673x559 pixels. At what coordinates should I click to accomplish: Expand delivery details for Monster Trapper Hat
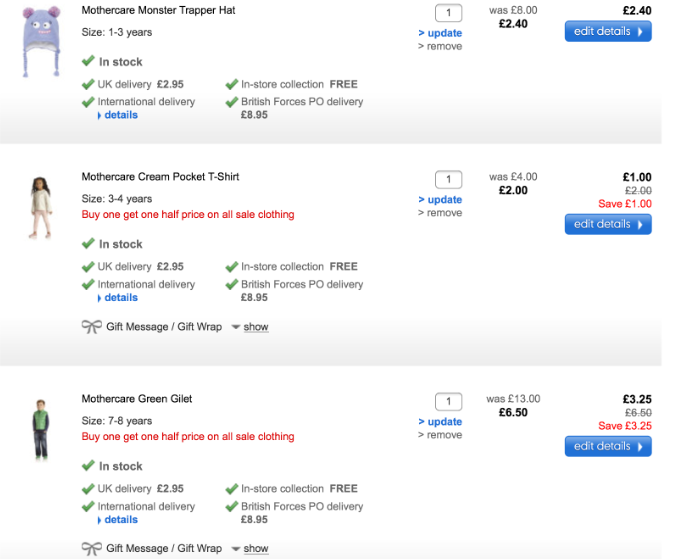point(120,115)
